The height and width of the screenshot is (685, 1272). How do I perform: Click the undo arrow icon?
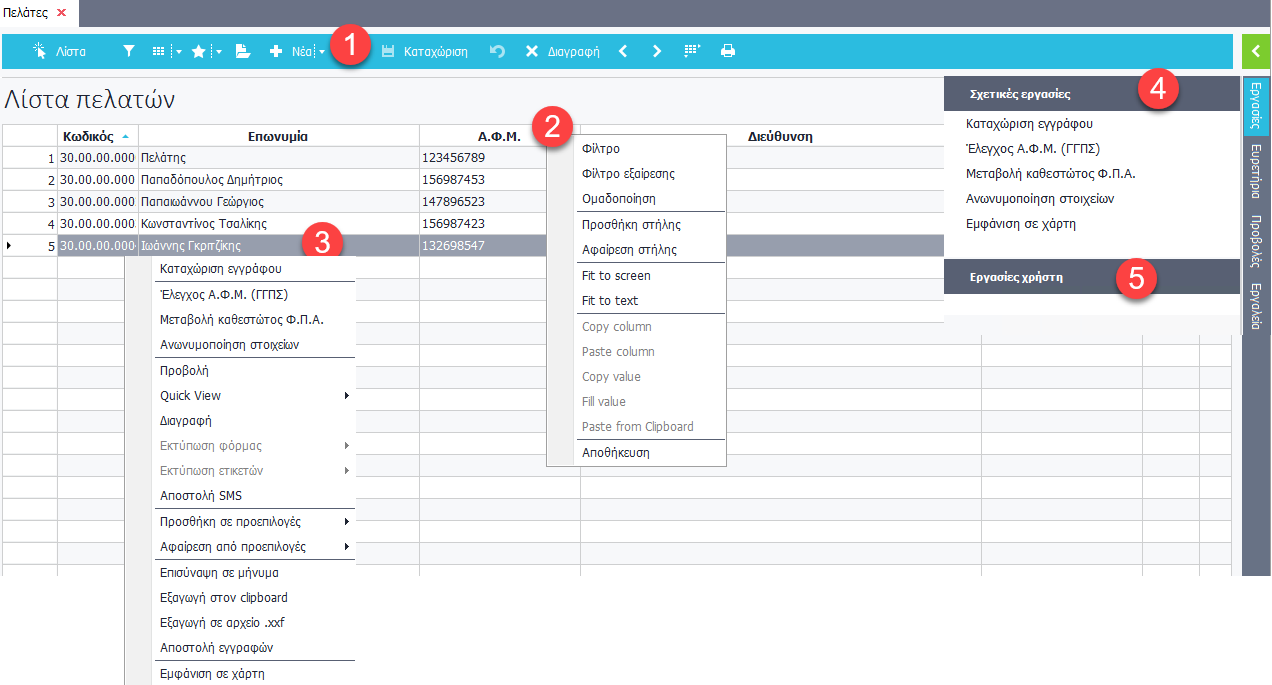pyautogui.click(x=497, y=51)
